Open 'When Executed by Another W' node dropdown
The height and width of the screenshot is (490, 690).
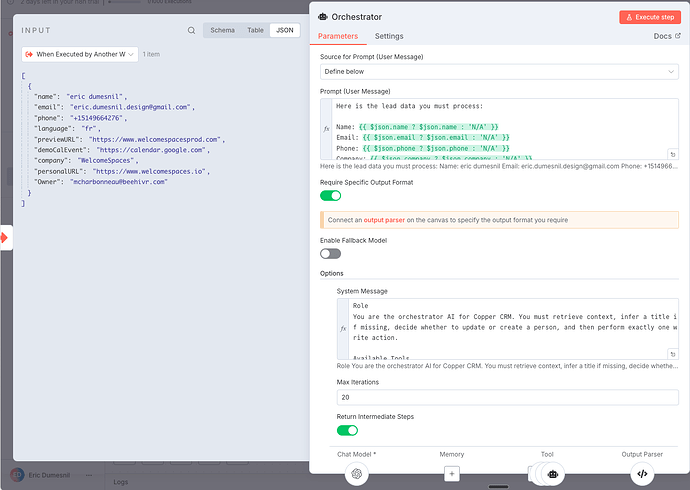[x=80, y=54]
